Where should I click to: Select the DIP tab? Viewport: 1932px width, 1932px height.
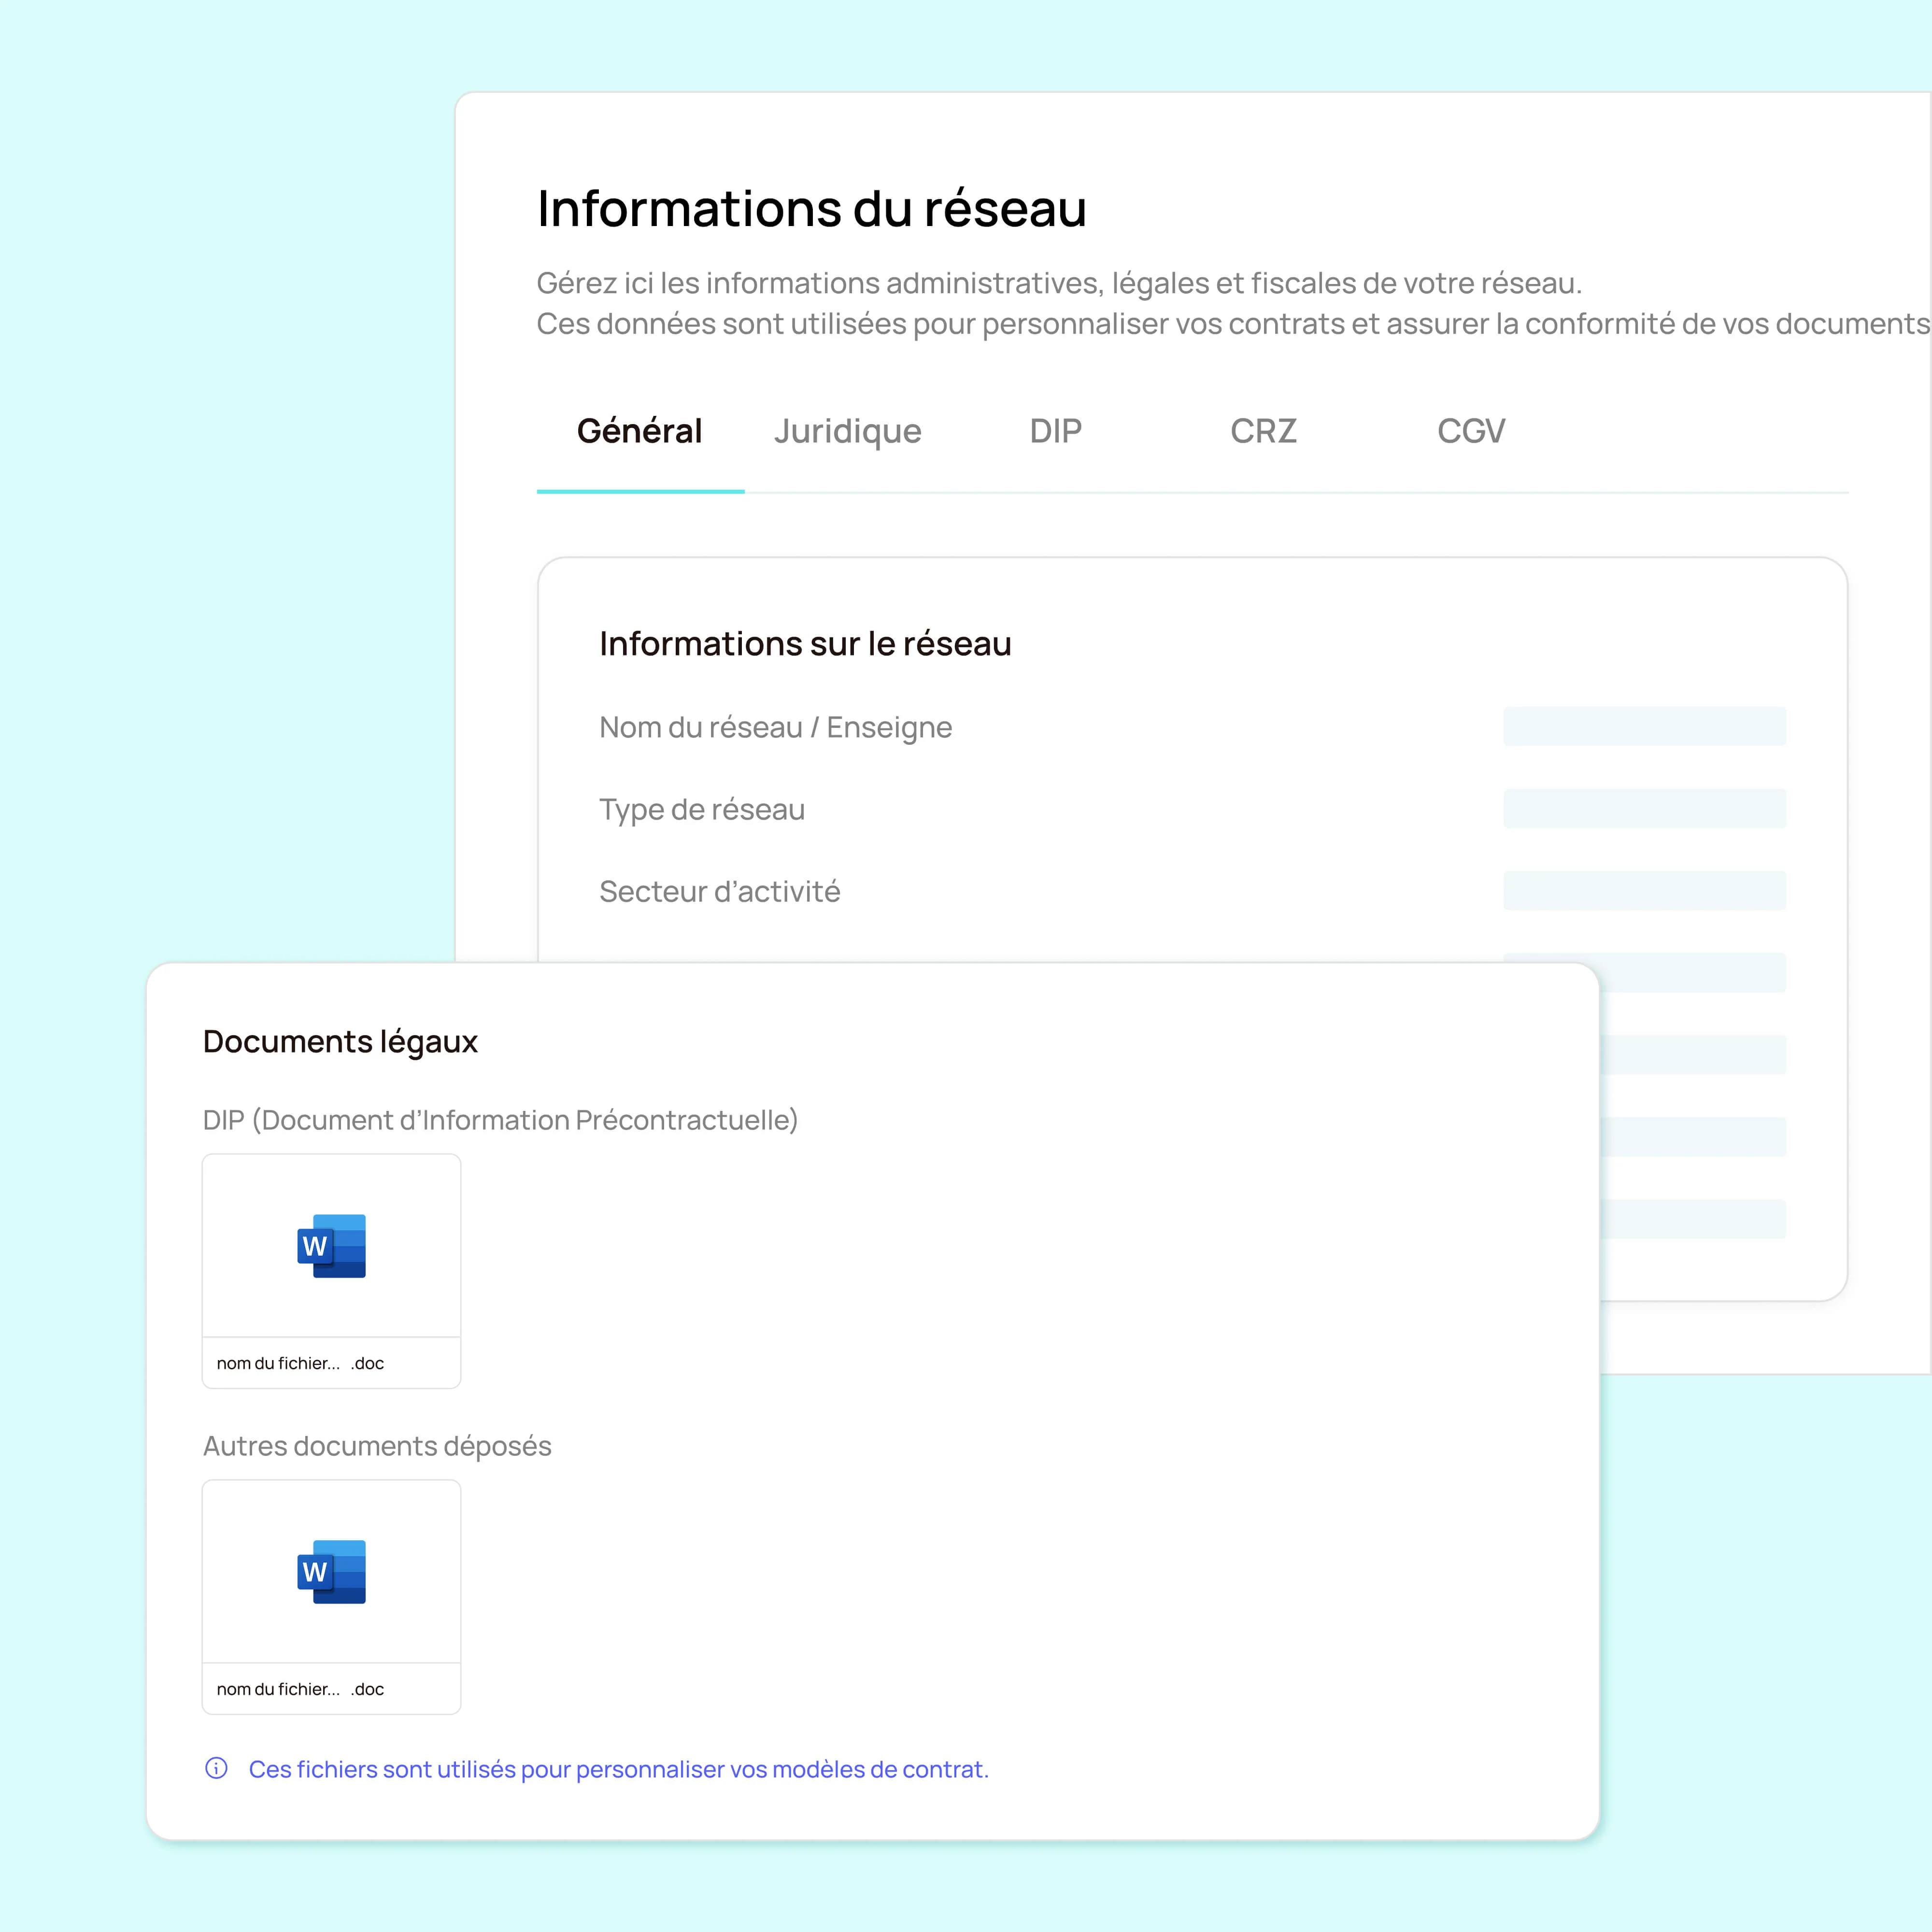coord(1055,431)
